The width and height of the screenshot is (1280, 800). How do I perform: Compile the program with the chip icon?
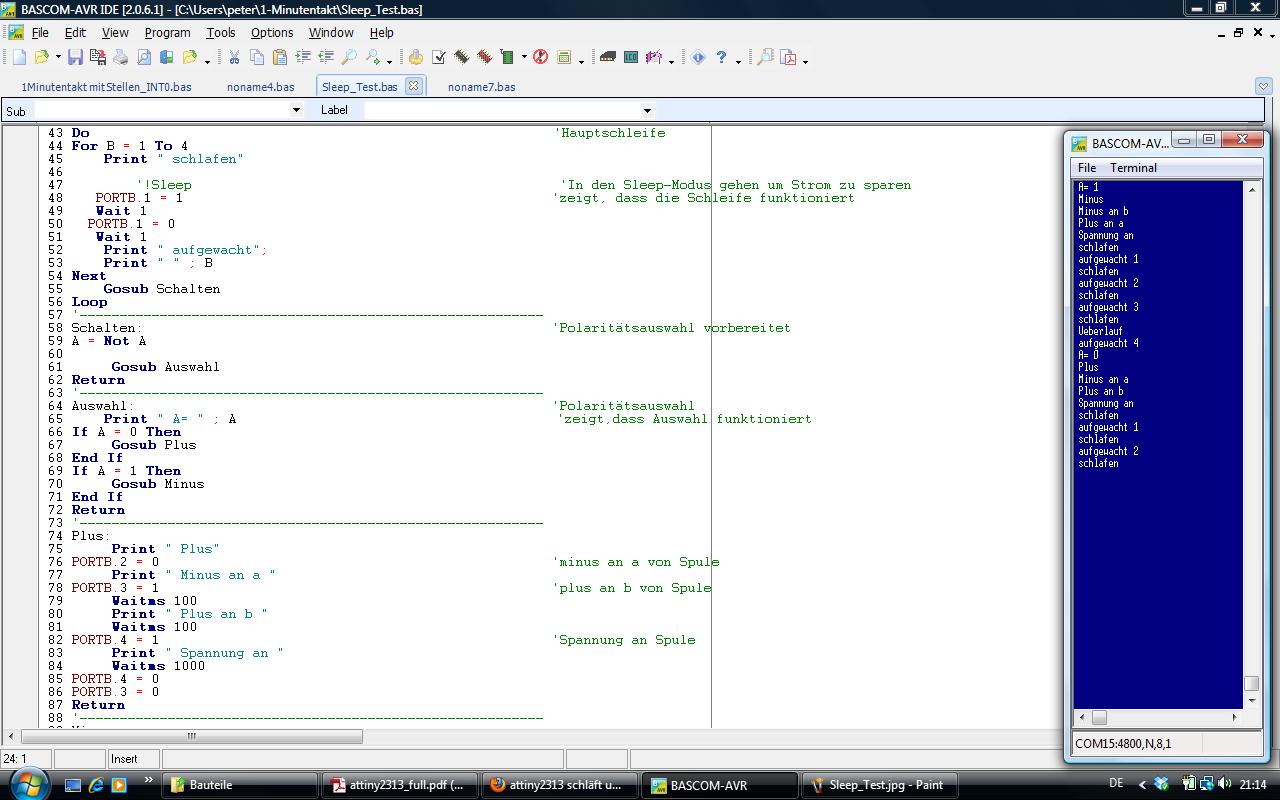pyautogui.click(x=461, y=58)
